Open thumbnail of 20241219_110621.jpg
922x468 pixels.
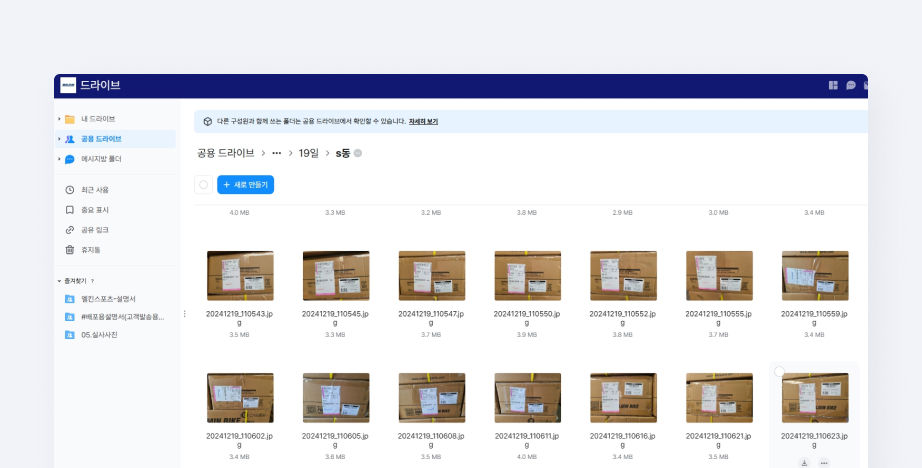tap(719, 398)
